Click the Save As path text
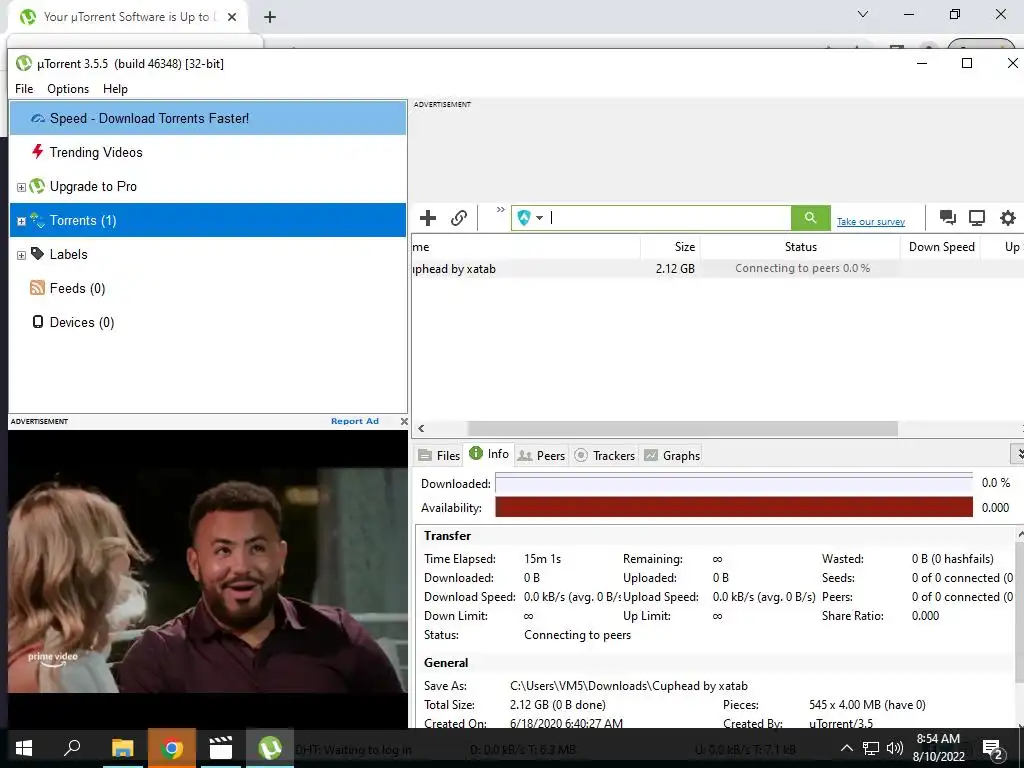 628,686
